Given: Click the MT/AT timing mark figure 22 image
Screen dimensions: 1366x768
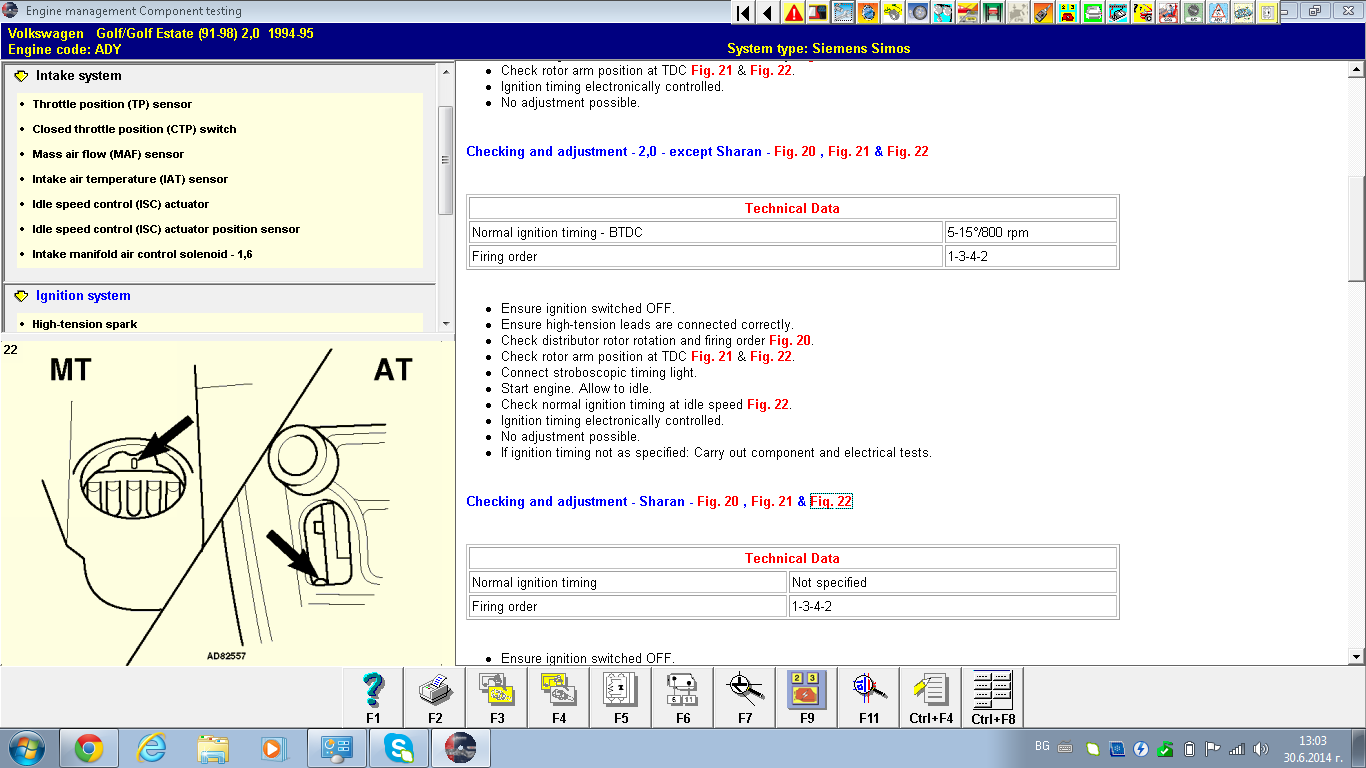Looking at the screenshot, I should click(x=227, y=503).
